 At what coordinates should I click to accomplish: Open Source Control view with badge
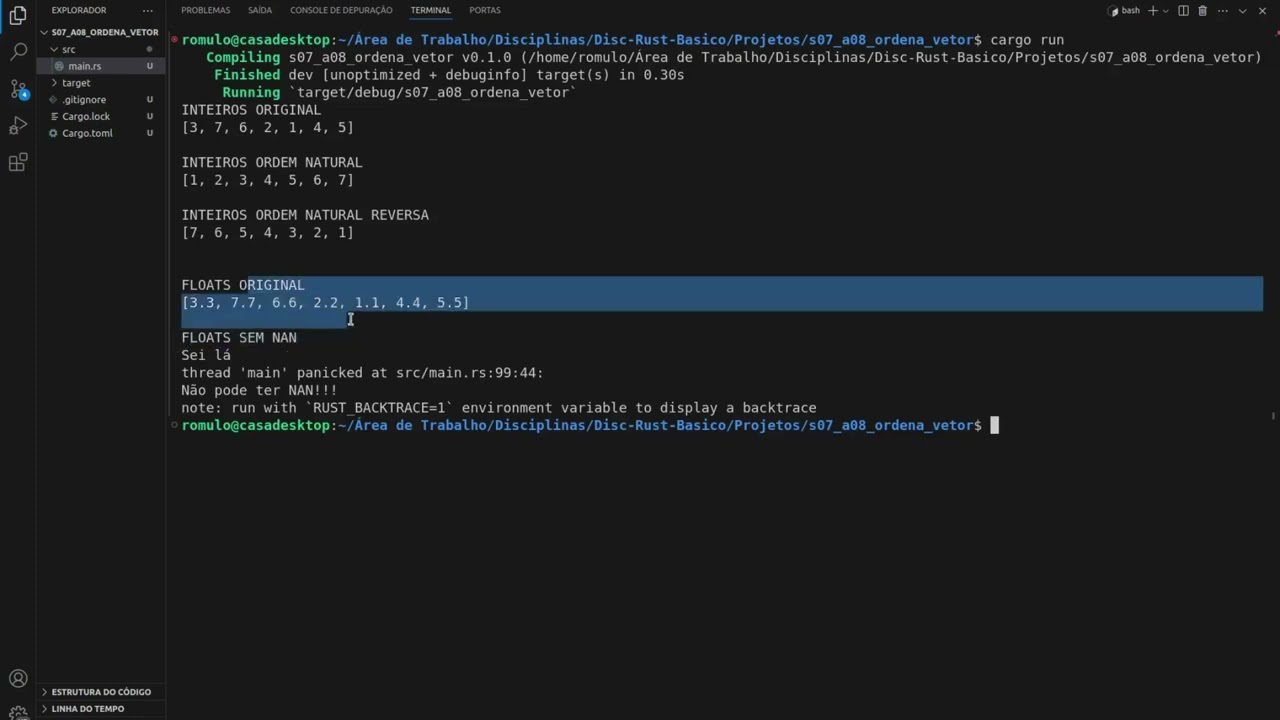18,89
